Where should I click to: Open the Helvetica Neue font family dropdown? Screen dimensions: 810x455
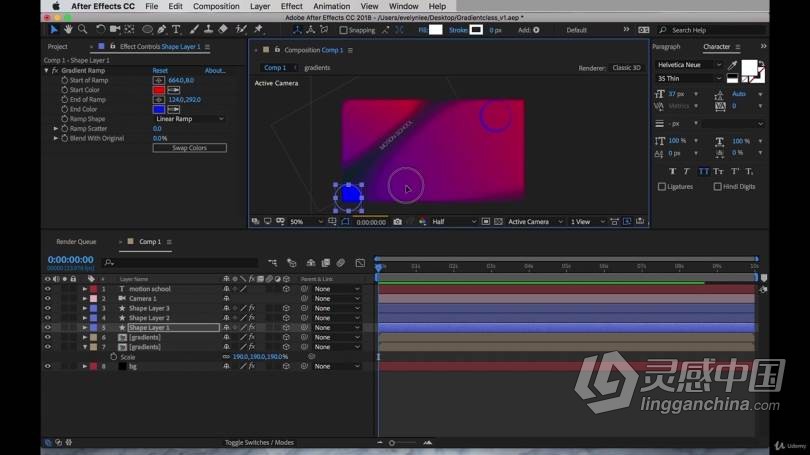tap(690, 65)
